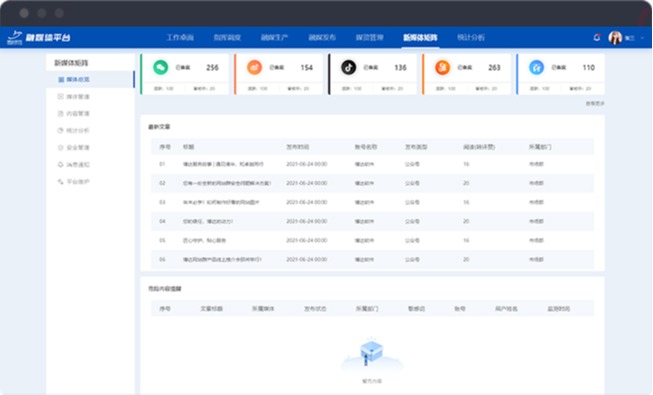The width and height of the screenshot is (653, 395).
Task: Click the 监测时间 header in lower table
Action: click(558, 309)
